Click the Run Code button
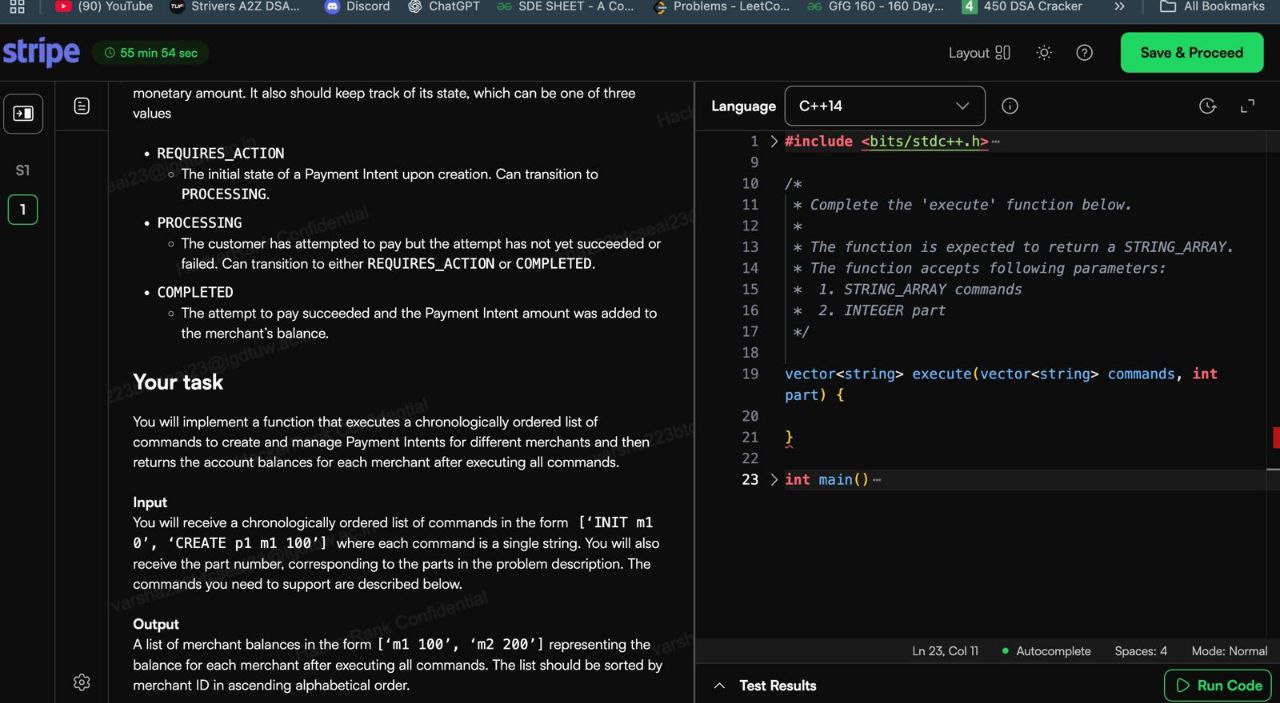The image size is (1280, 703). (1218, 686)
